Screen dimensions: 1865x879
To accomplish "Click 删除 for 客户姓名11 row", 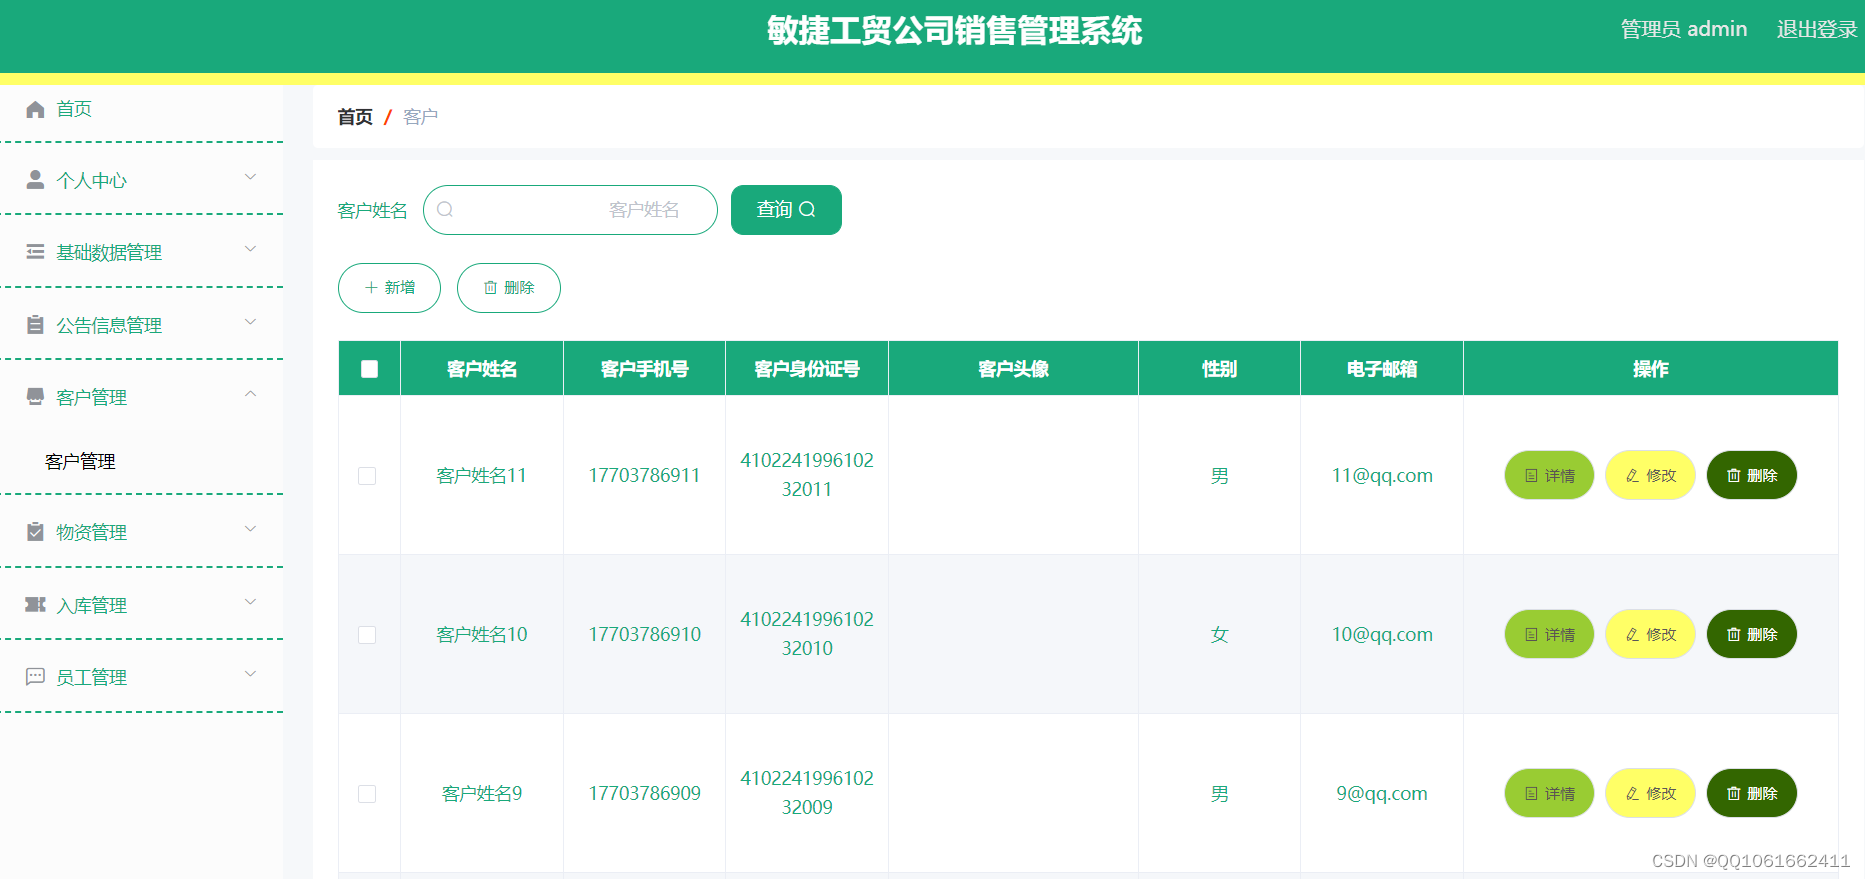I will [1751, 475].
